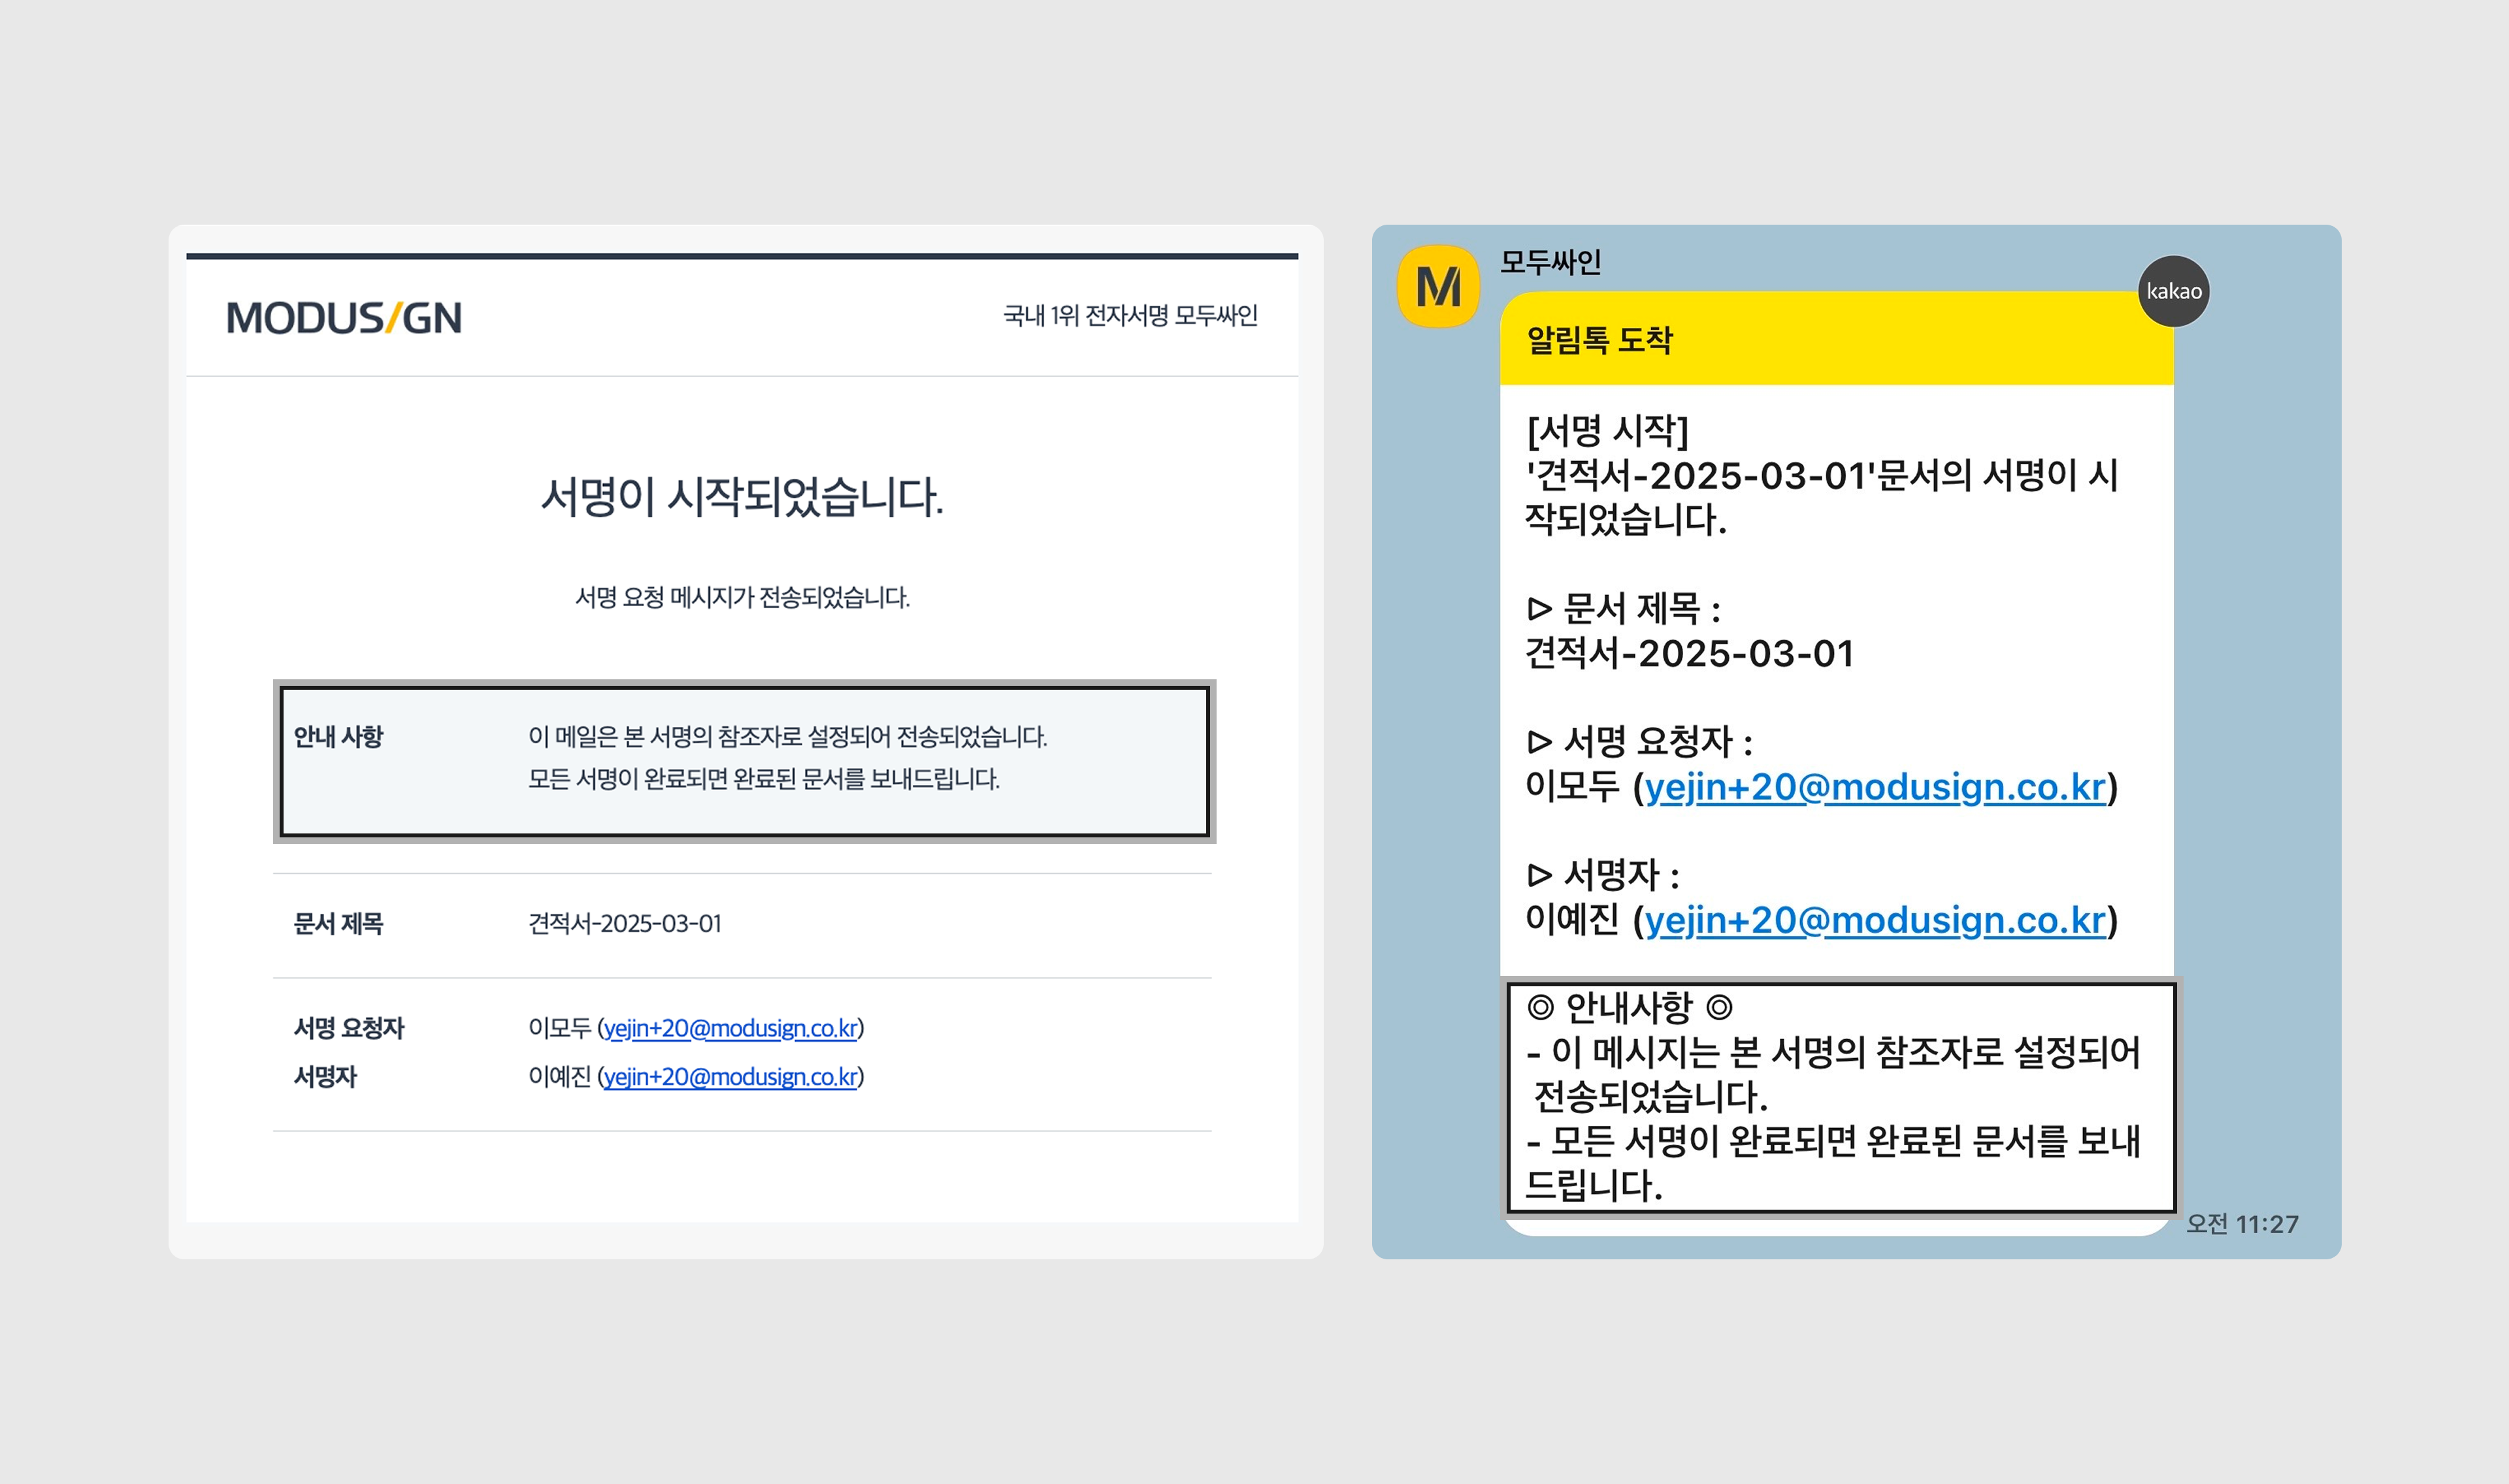
Task: Click the 서명자 triangle bullet in chat
Action: (1539, 875)
